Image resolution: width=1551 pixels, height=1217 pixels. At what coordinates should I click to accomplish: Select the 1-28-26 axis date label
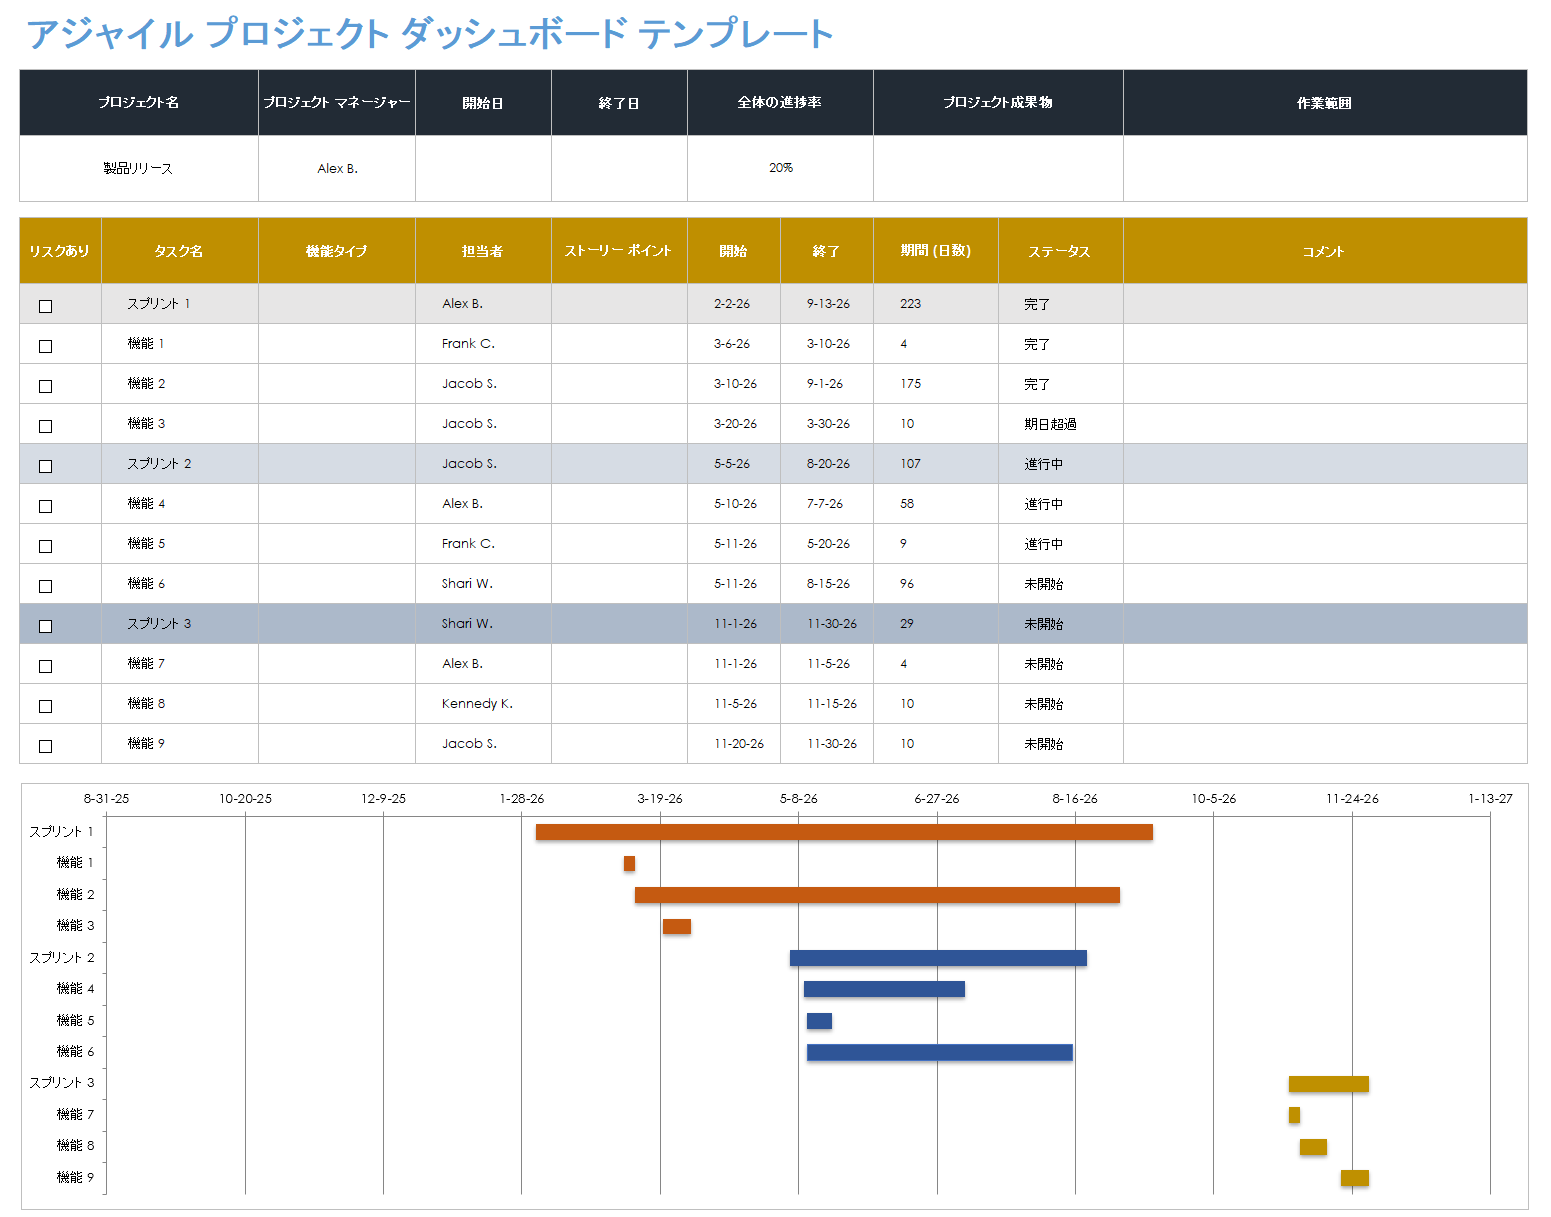[x=522, y=799]
